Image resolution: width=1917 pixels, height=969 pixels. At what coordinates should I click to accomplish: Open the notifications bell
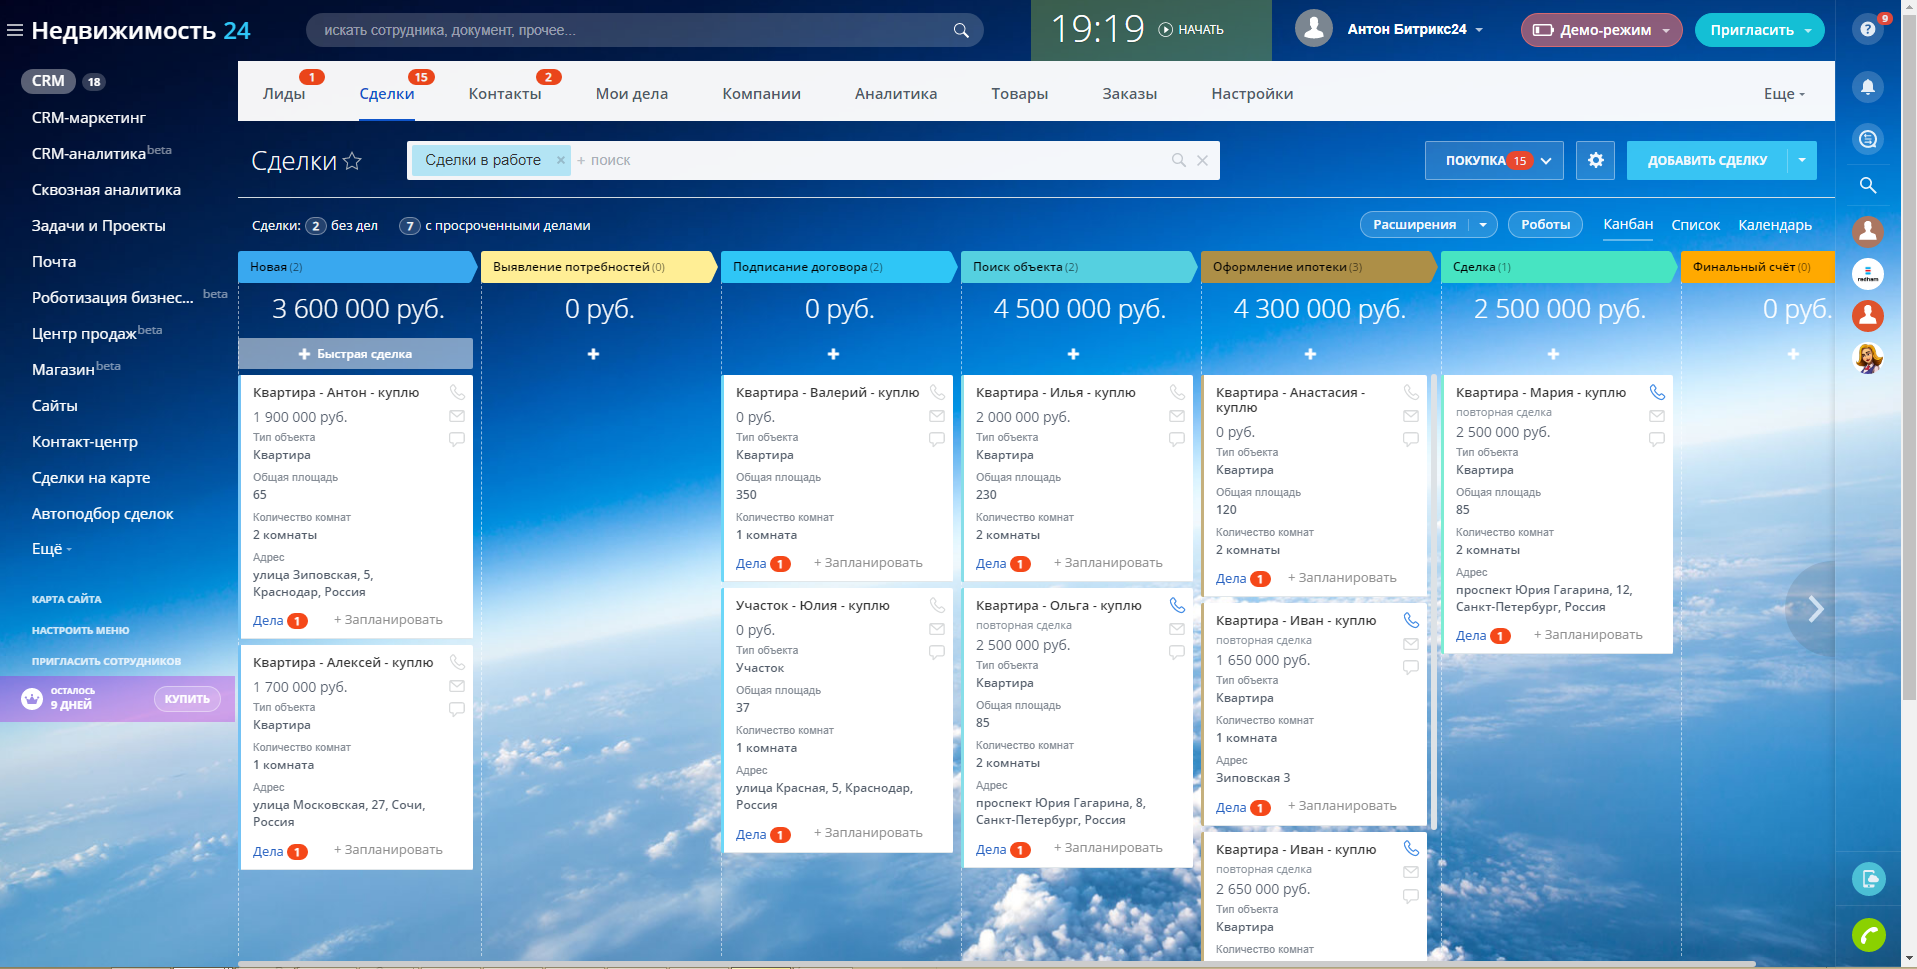tap(1868, 87)
